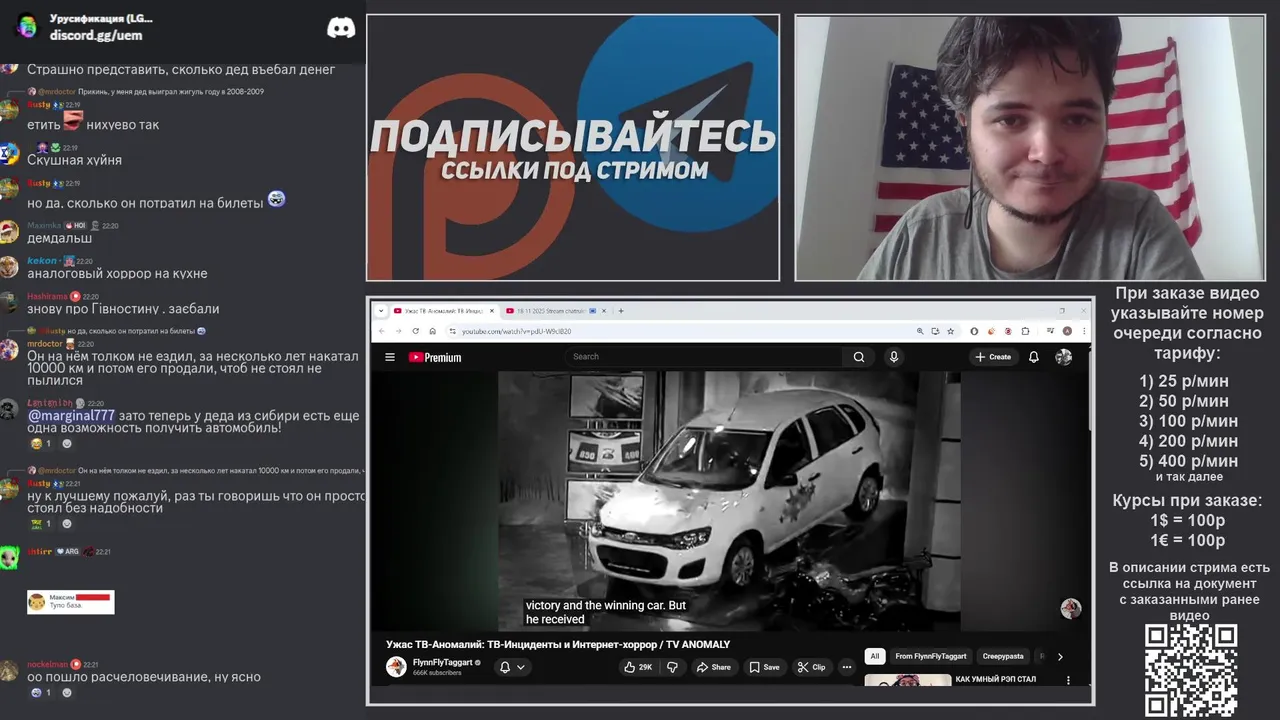
Task: Click the laughing reaction under marginal777 message
Action: click(42, 444)
